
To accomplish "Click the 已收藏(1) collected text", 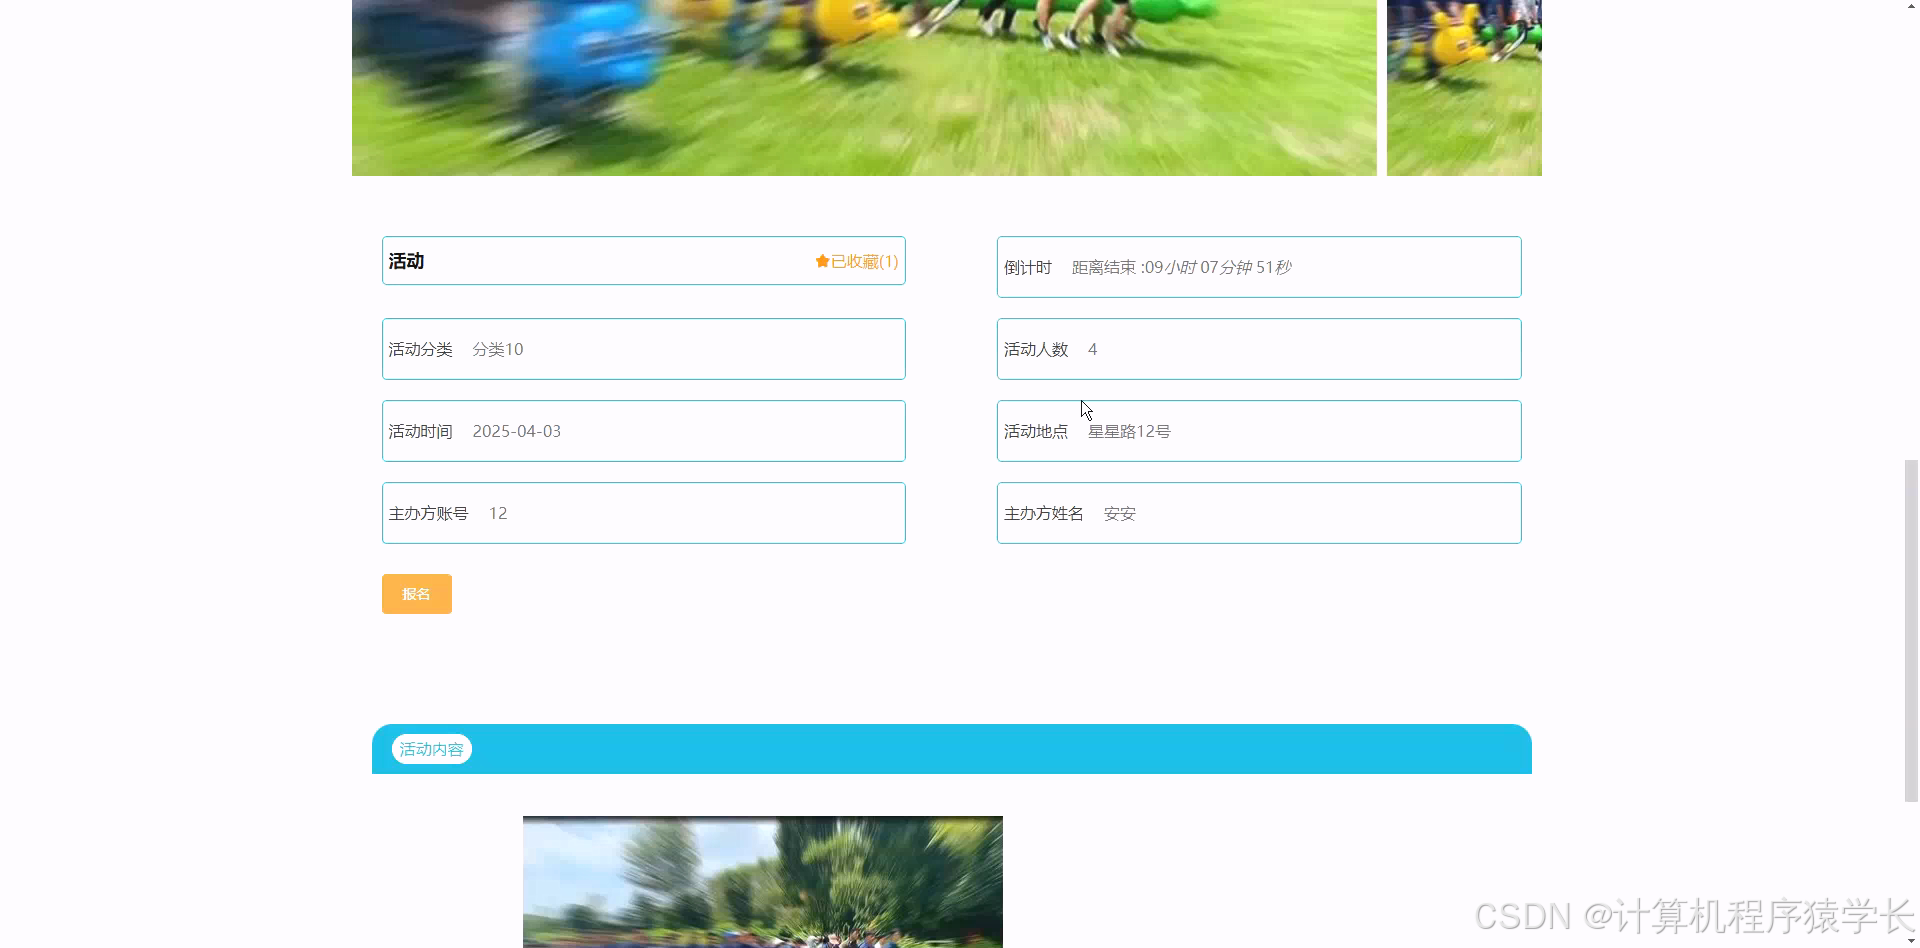I will [x=864, y=261].
